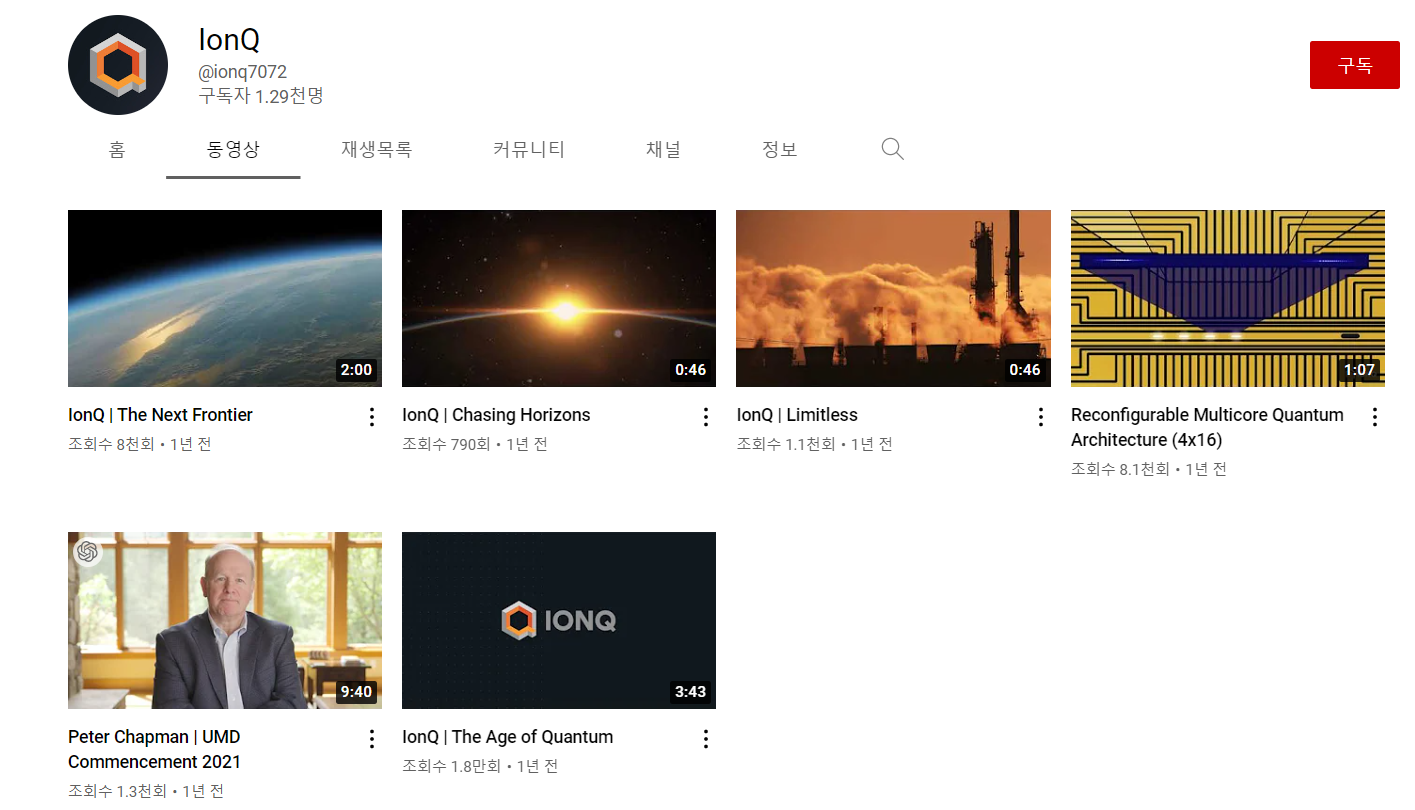The width and height of the screenshot is (1415, 810).
Task: Select the 동영상 tab
Action: click(x=233, y=150)
